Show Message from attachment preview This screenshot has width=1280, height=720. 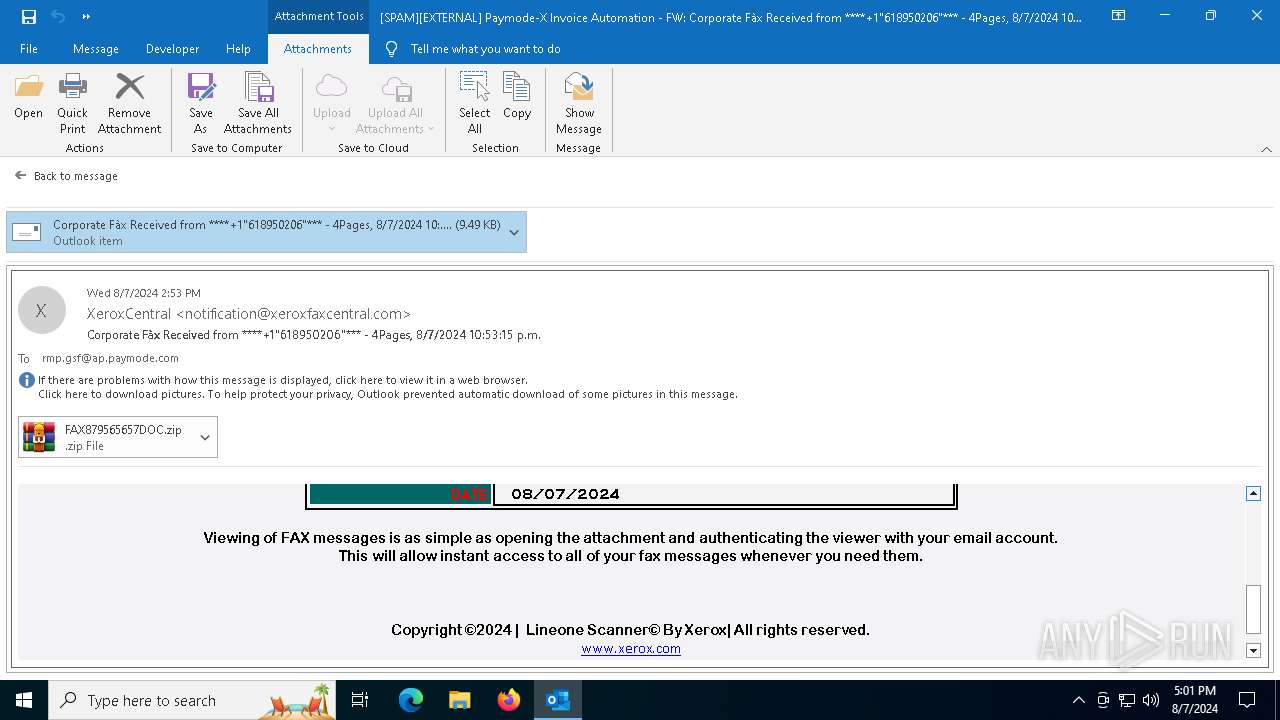tap(579, 103)
